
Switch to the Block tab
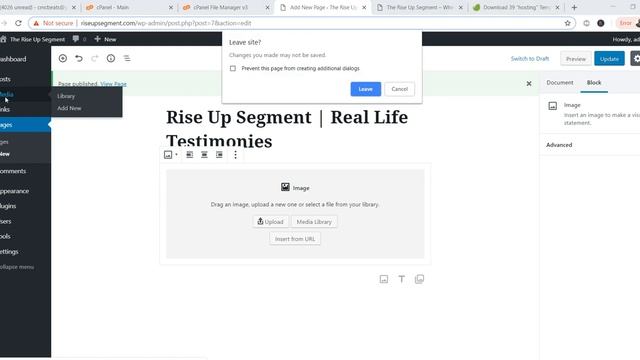[594, 82]
